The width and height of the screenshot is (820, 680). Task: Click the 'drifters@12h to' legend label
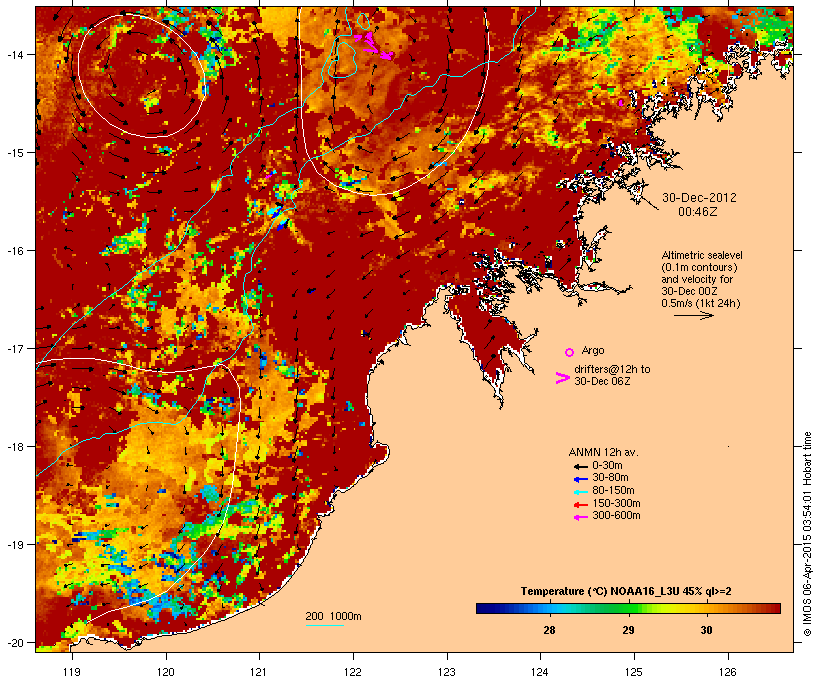pos(612,369)
